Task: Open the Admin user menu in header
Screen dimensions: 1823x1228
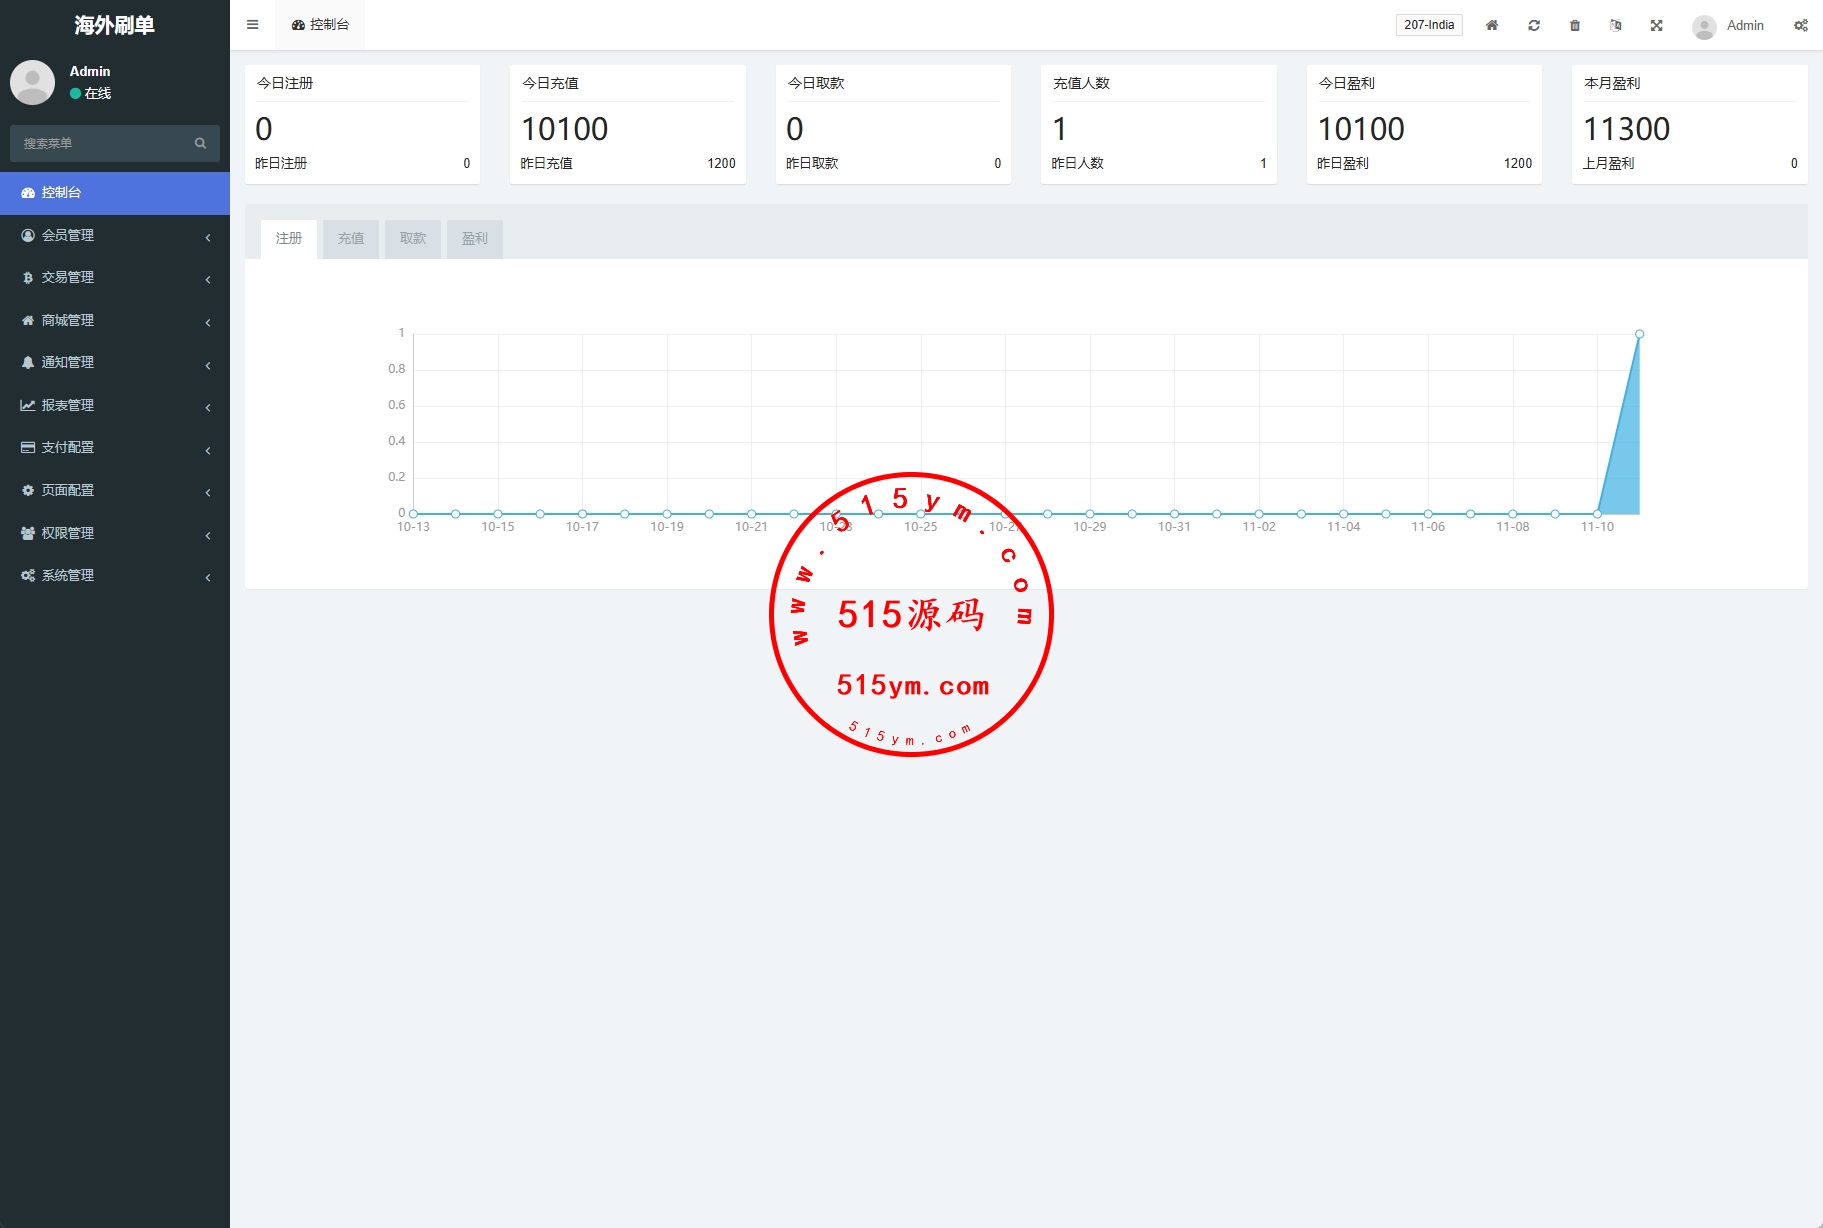Action: [x=1729, y=25]
